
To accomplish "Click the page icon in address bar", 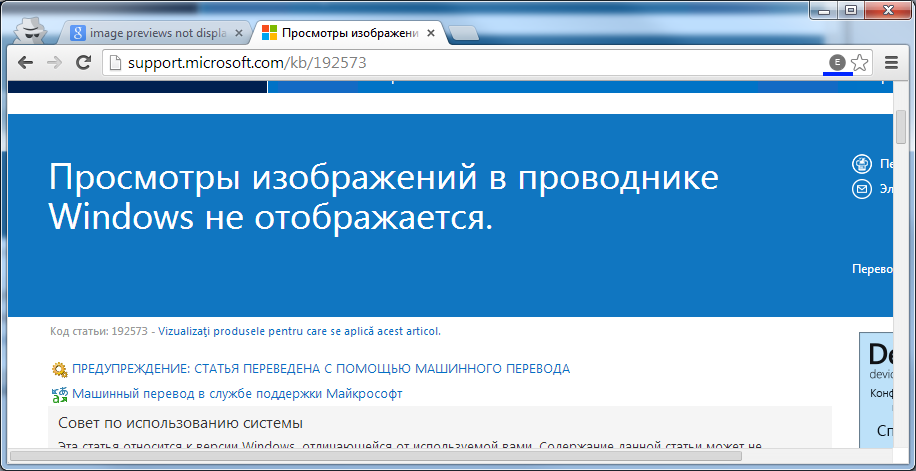I will point(116,63).
